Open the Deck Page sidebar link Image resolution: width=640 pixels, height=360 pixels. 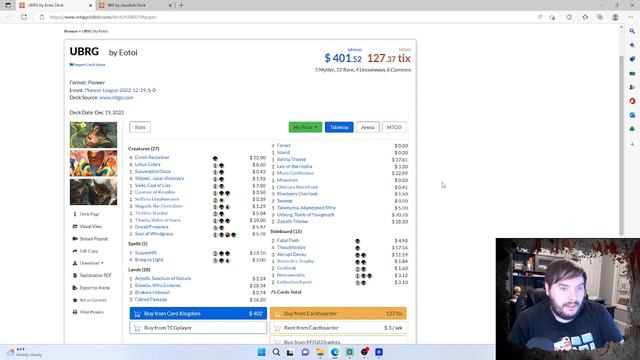86,214
